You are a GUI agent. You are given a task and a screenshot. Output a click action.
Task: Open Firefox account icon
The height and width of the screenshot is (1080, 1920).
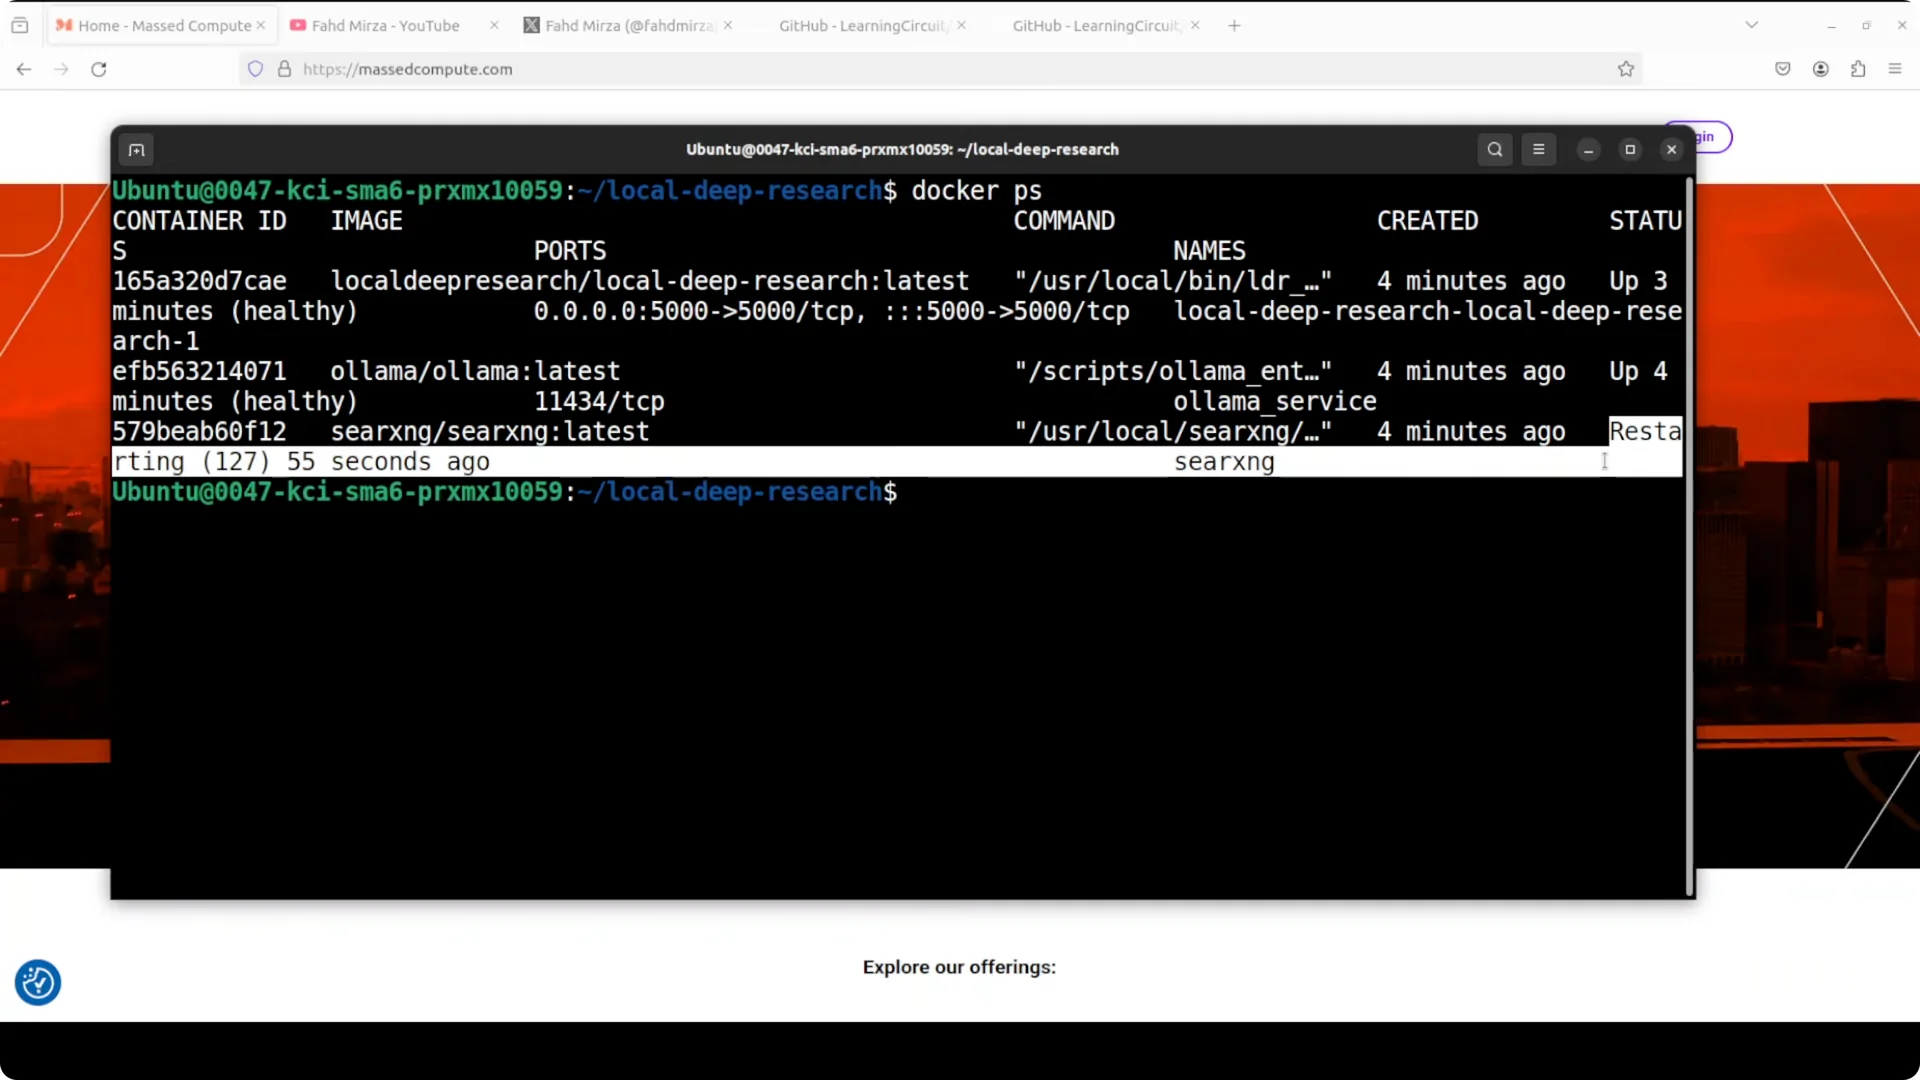[1821, 69]
